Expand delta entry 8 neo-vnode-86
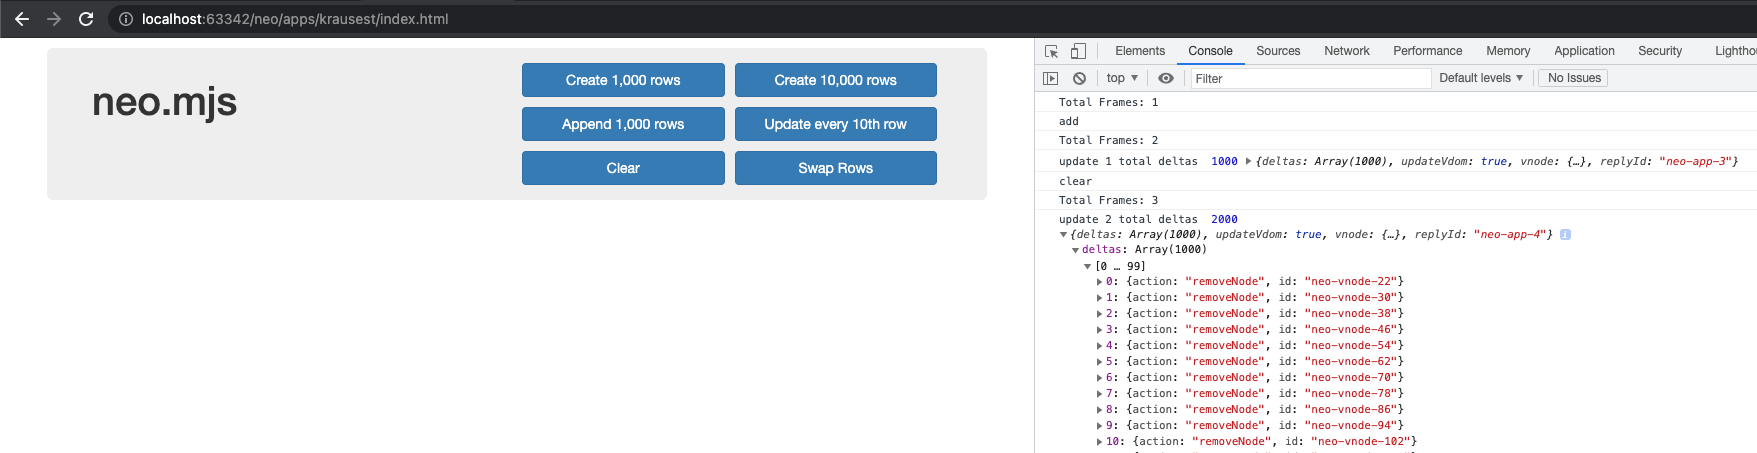The image size is (1757, 453). [1099, 410]
